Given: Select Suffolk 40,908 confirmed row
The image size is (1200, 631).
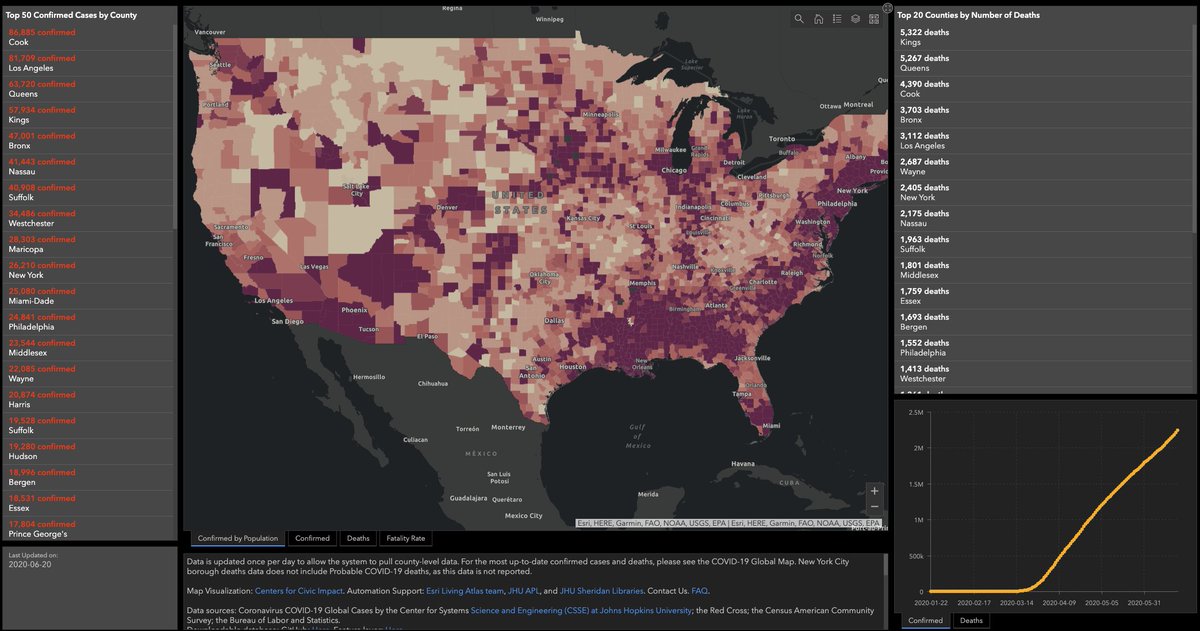Looking at the screenshot, I should point(89,193).
